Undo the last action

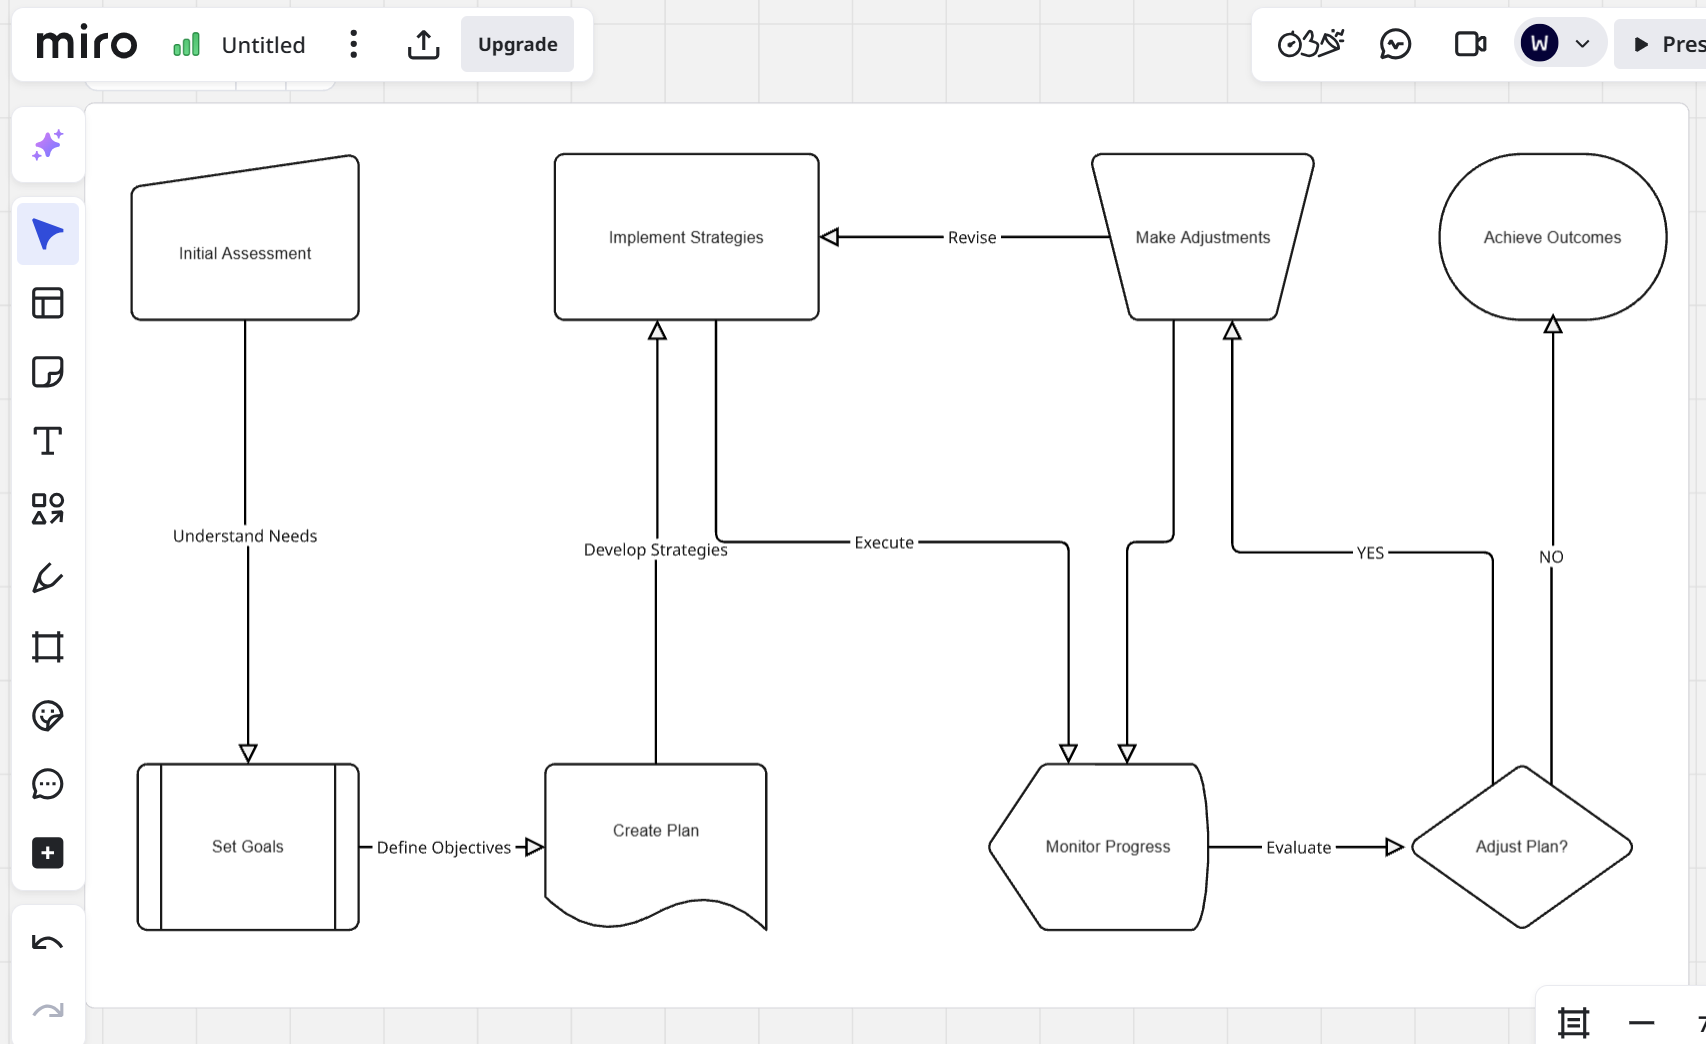pos(47,940)
